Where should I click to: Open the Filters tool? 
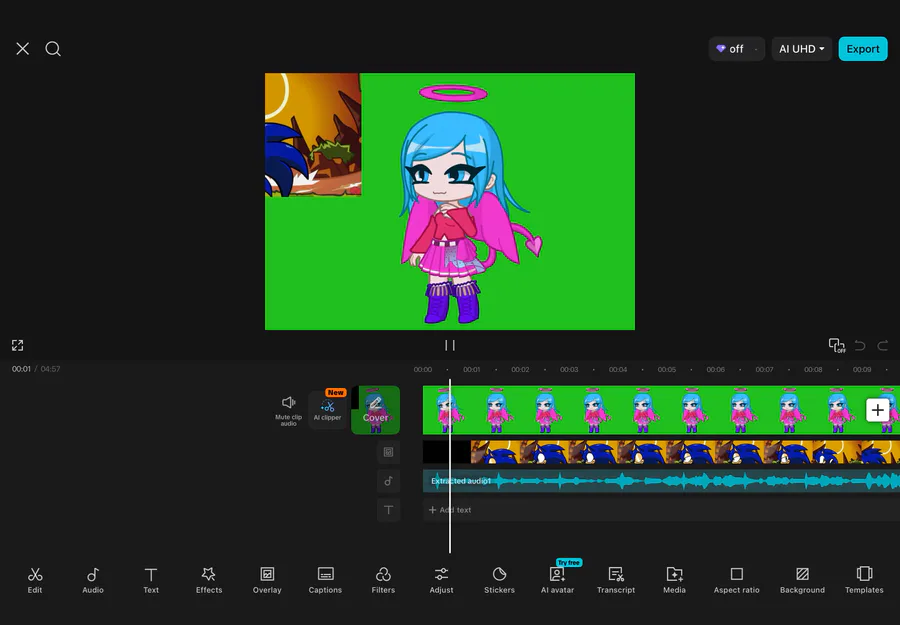point(383,580)
